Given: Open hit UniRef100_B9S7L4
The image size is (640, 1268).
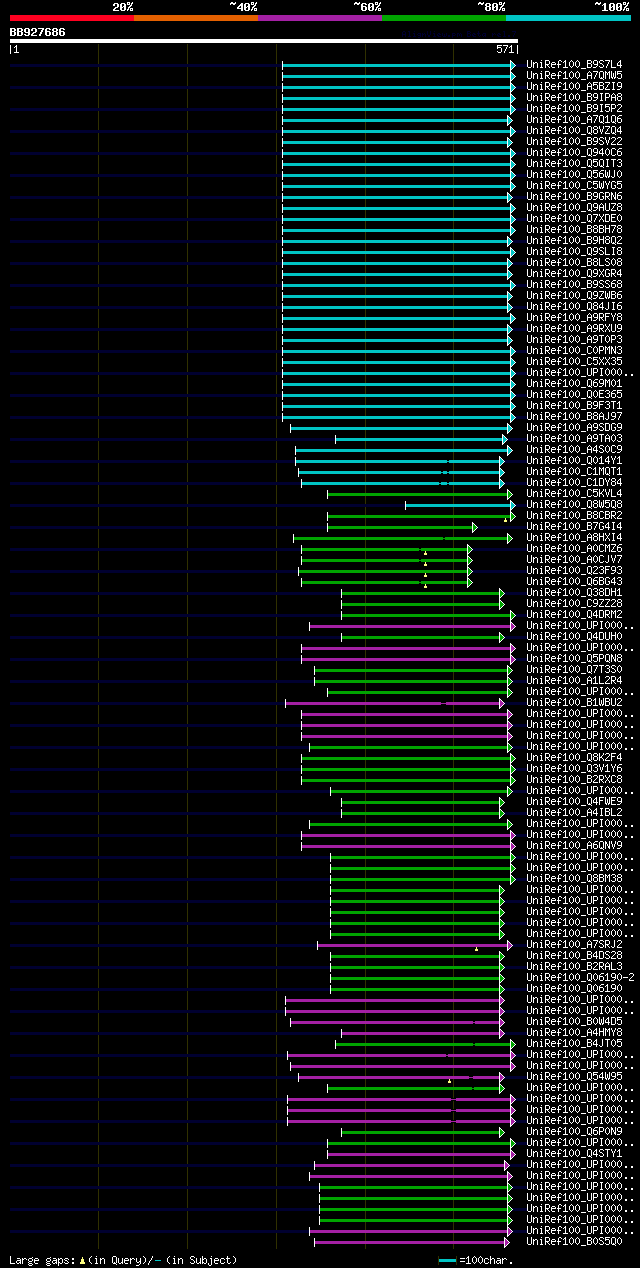Looking at the screenshot, I should [574, 64].
